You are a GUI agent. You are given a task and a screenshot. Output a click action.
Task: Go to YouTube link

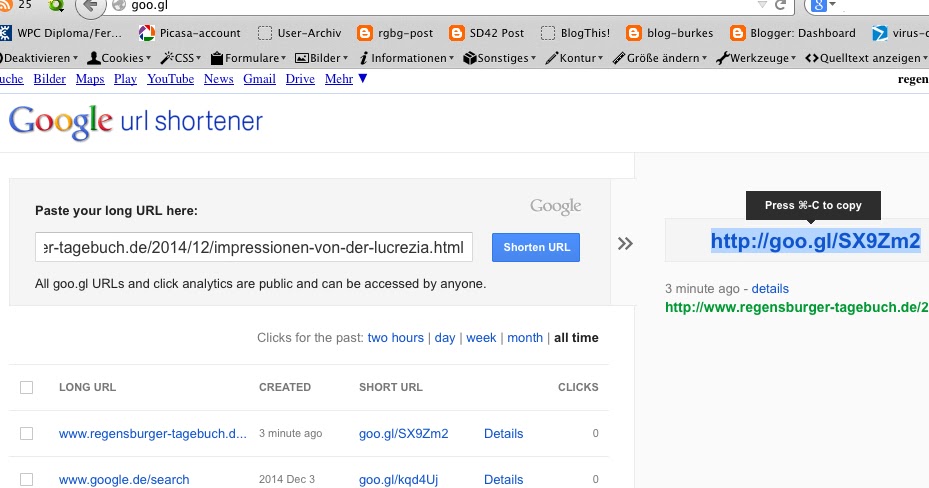(x=171, y=79)
